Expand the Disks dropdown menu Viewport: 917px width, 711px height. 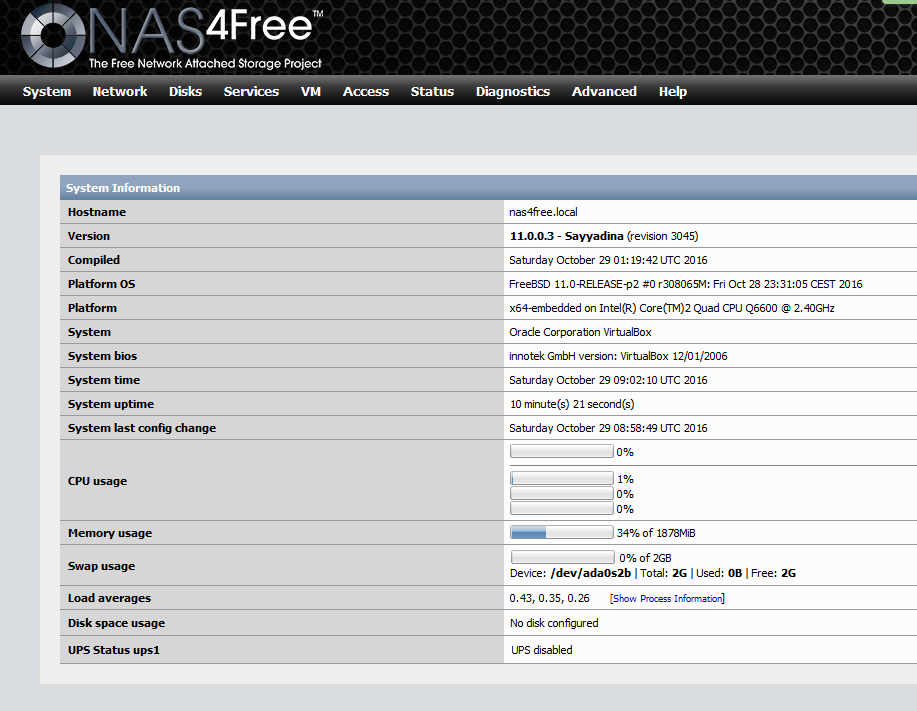185,91
